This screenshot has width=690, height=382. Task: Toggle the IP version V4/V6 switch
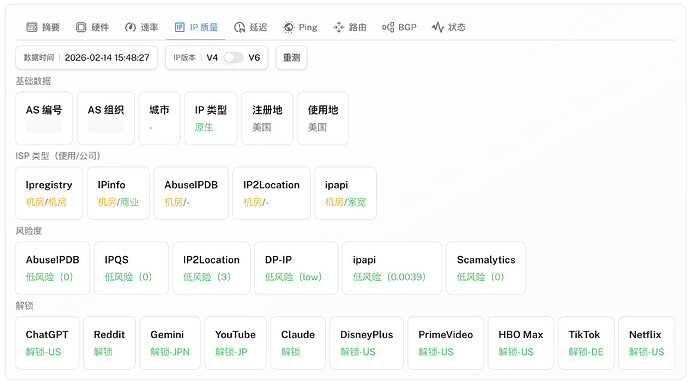coord(233,58)
